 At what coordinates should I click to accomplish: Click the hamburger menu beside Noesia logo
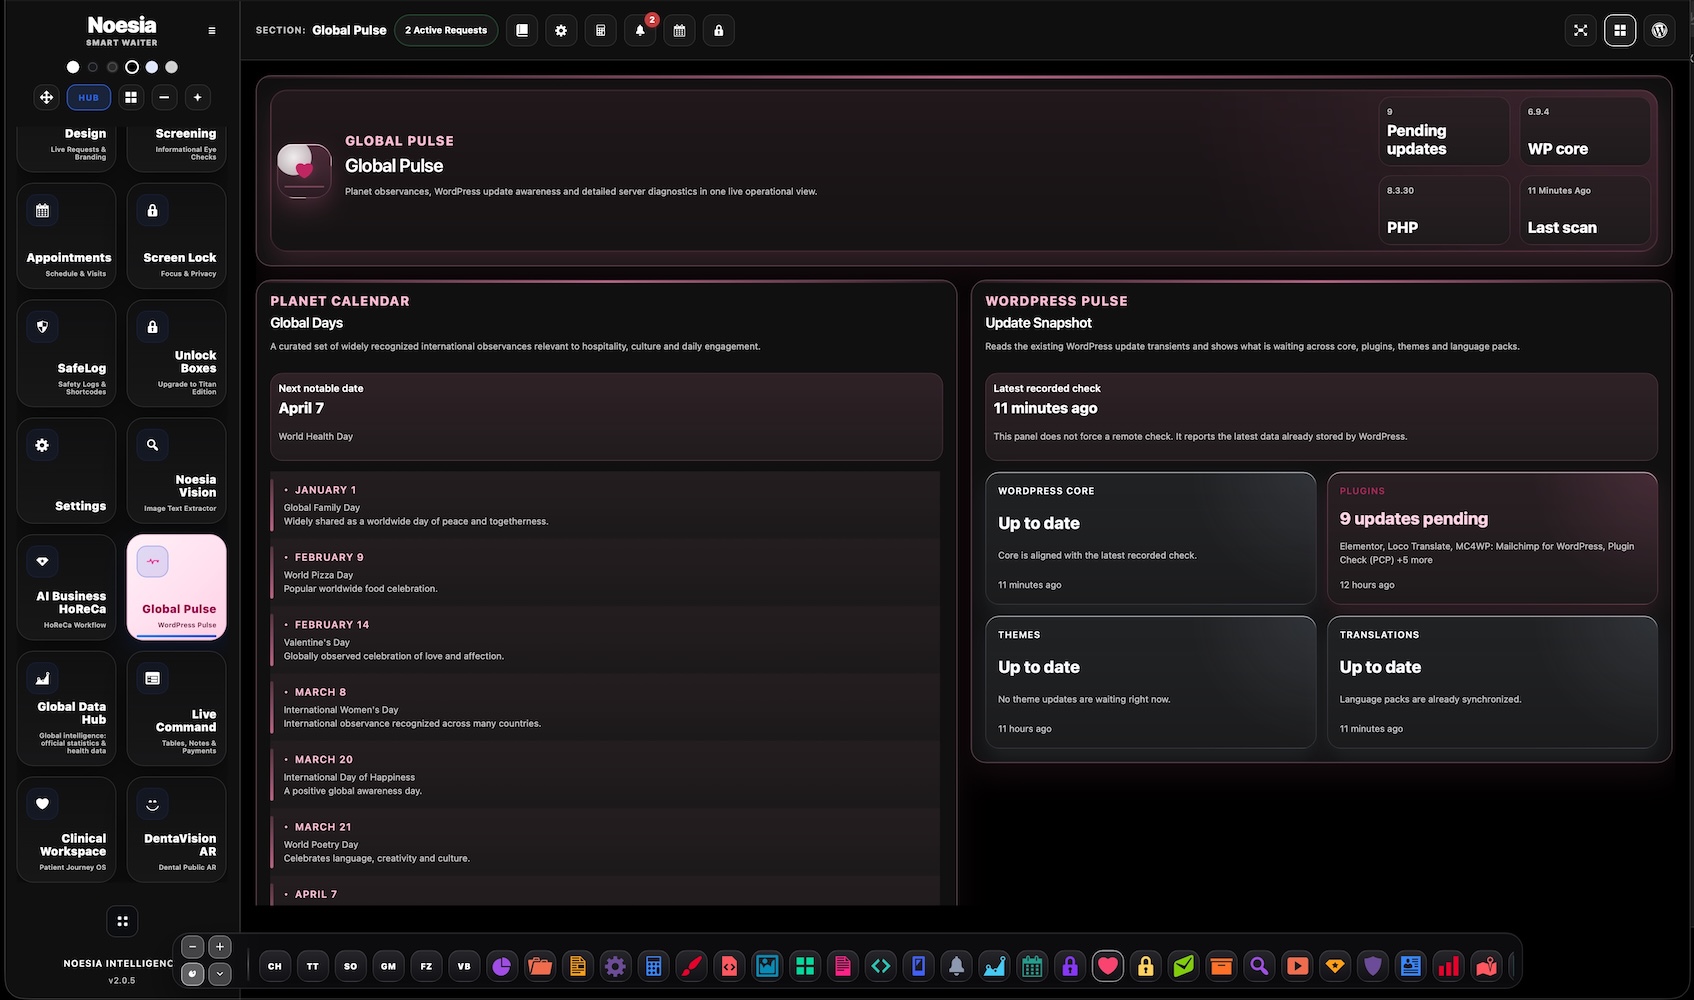tap(212, 31)
